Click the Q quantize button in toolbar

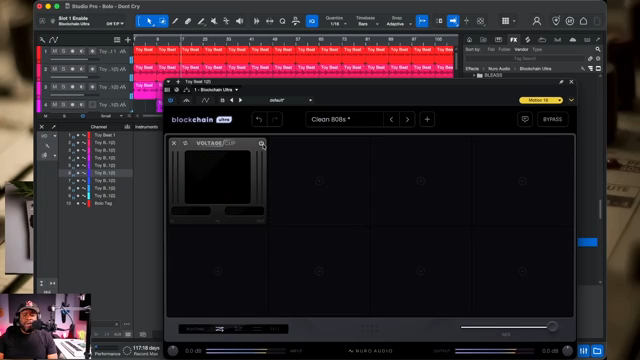click(282, 21)
